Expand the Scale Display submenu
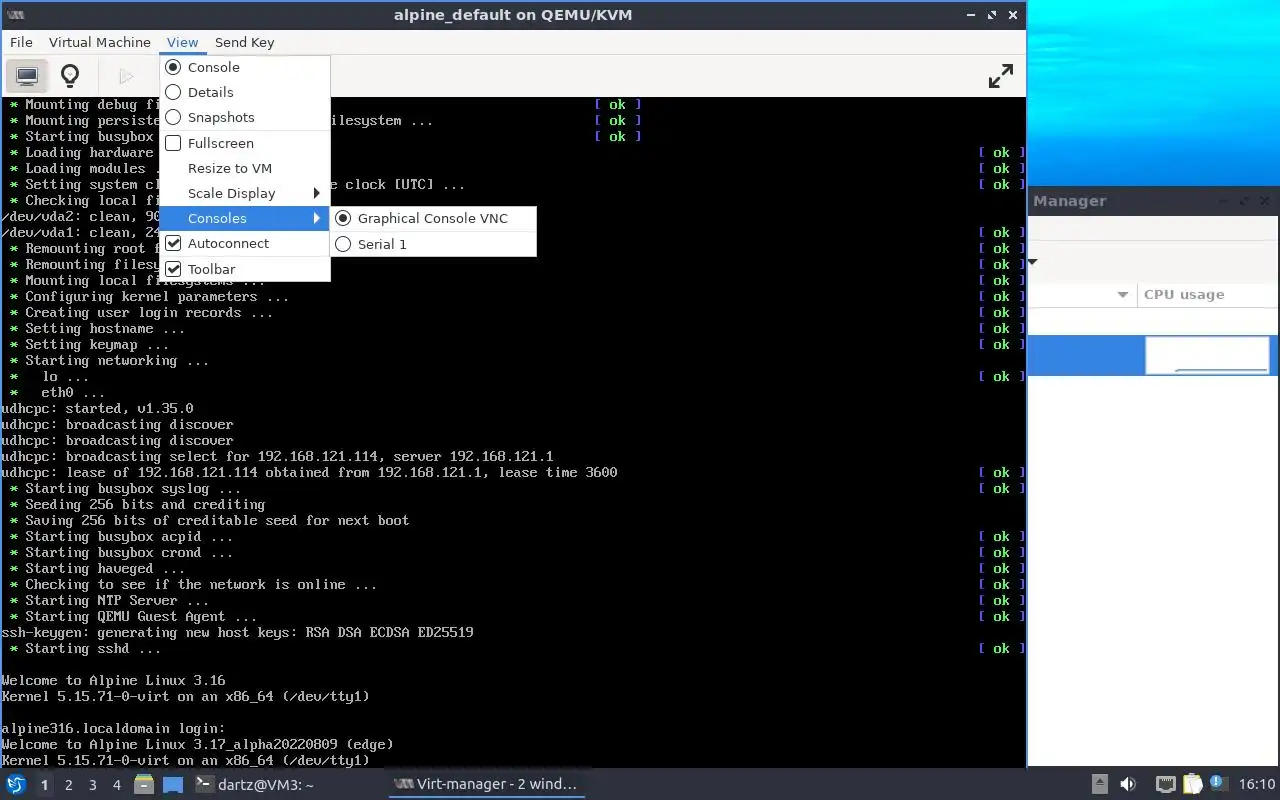The width and height of the screenshot is (1280, 800). (245, 193)
